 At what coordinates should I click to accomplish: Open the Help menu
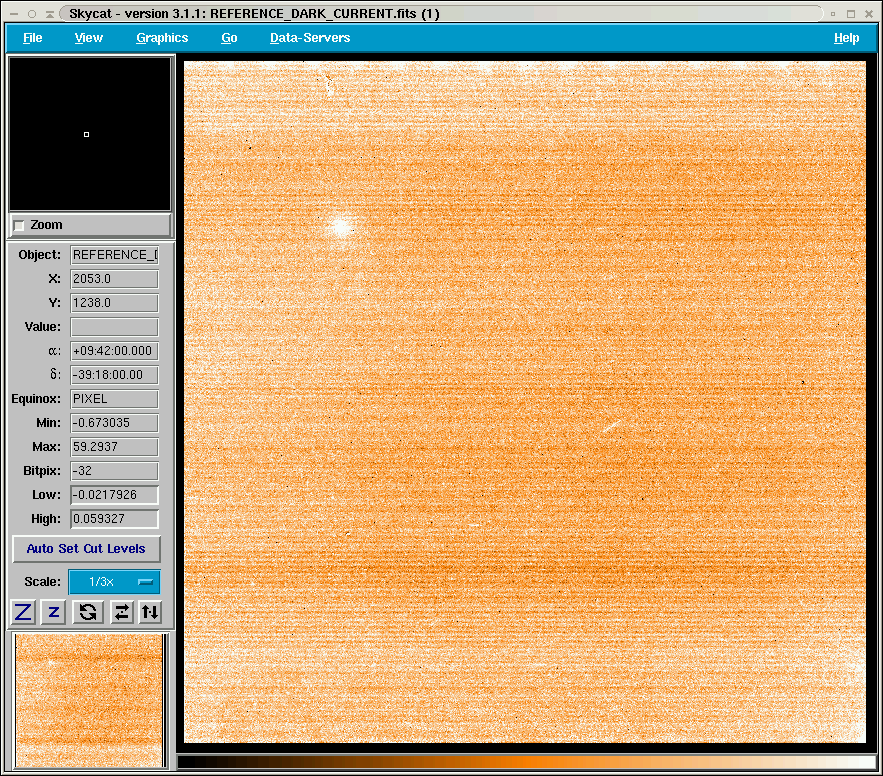[x=846, y=38]
